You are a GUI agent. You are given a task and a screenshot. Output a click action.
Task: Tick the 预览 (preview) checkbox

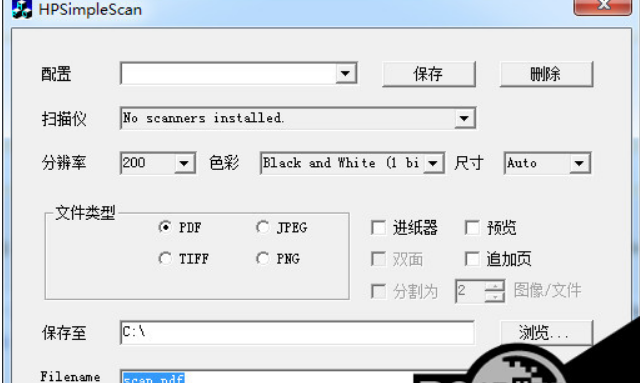pyautogui.click(x=472, y=227)
